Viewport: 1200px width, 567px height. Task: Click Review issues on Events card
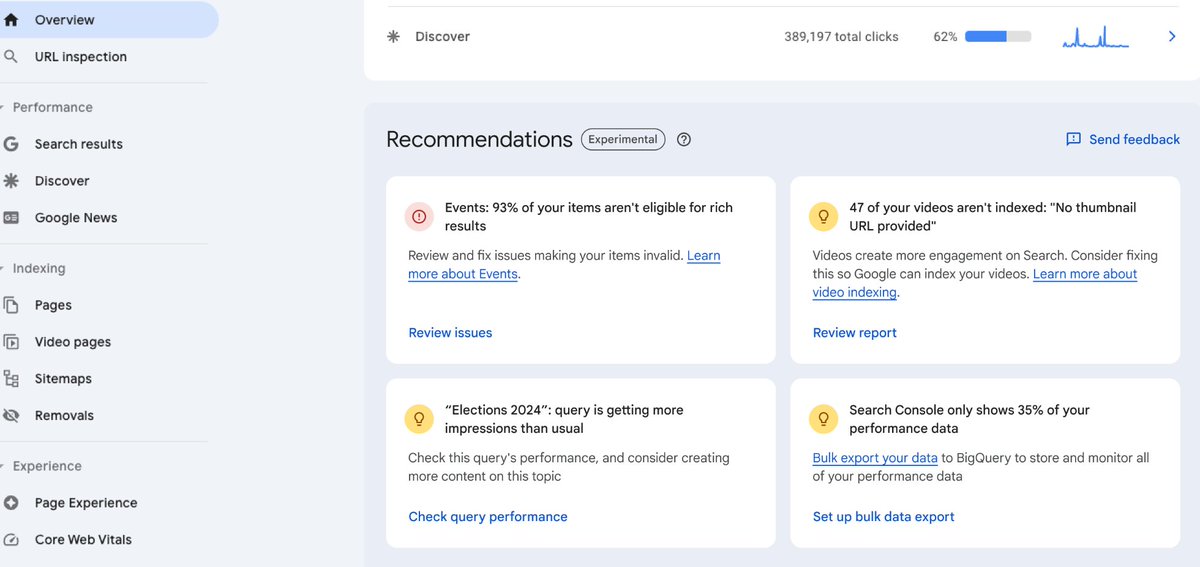click(450, 333)
